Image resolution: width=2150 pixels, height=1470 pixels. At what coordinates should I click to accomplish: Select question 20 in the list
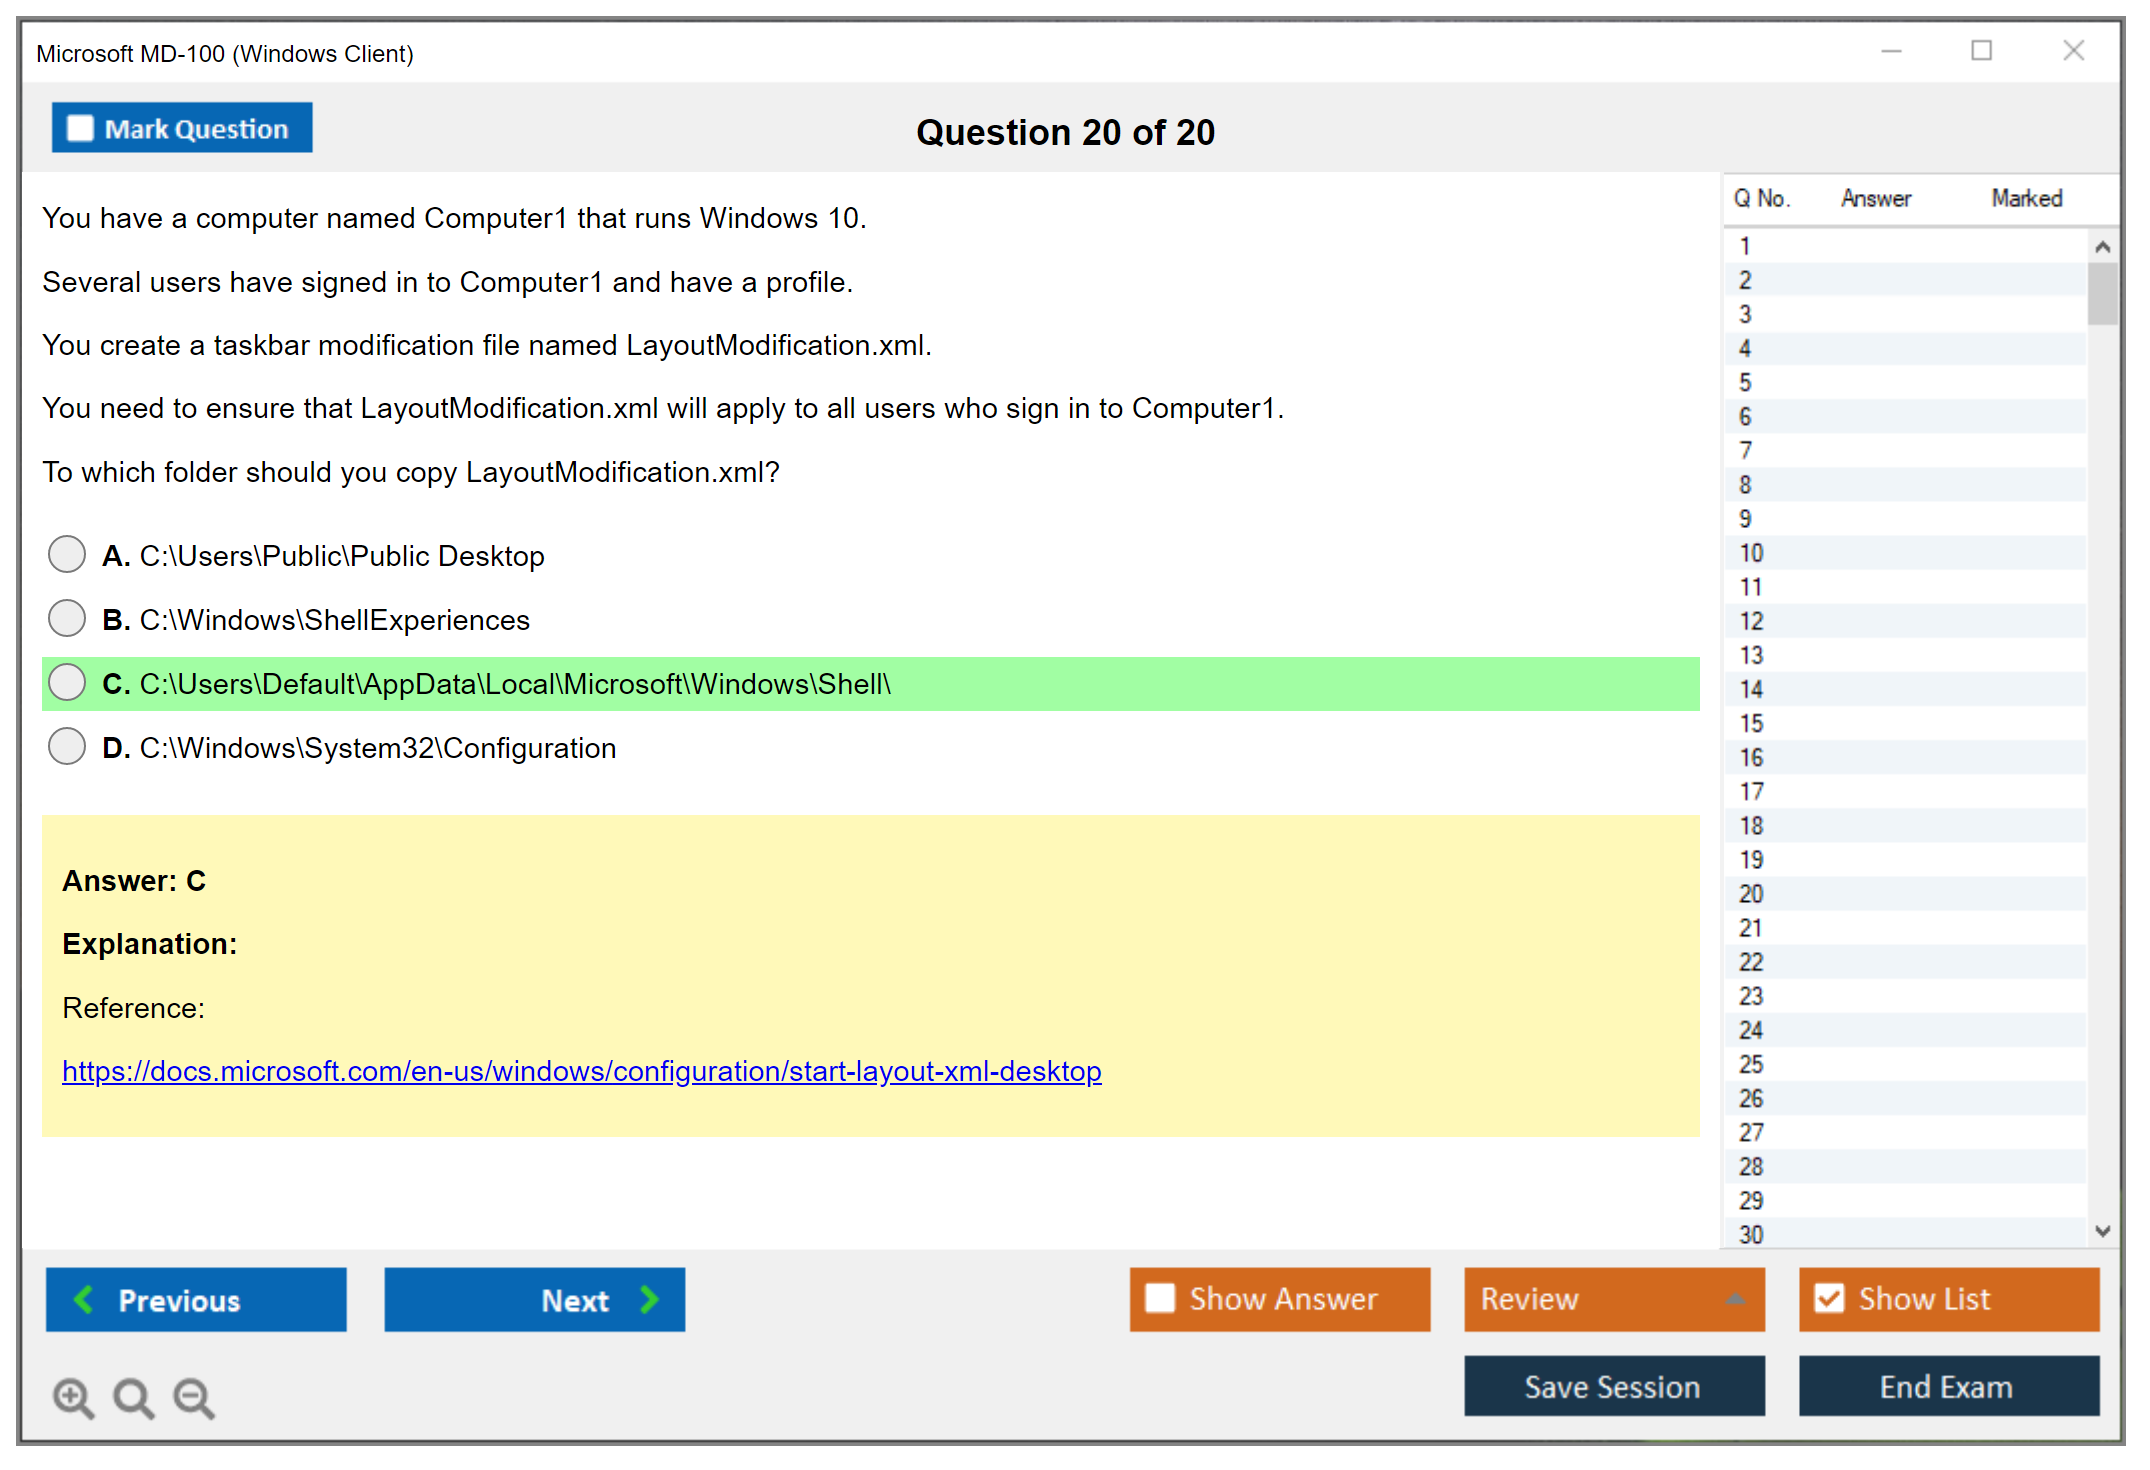coord(1751,894)
